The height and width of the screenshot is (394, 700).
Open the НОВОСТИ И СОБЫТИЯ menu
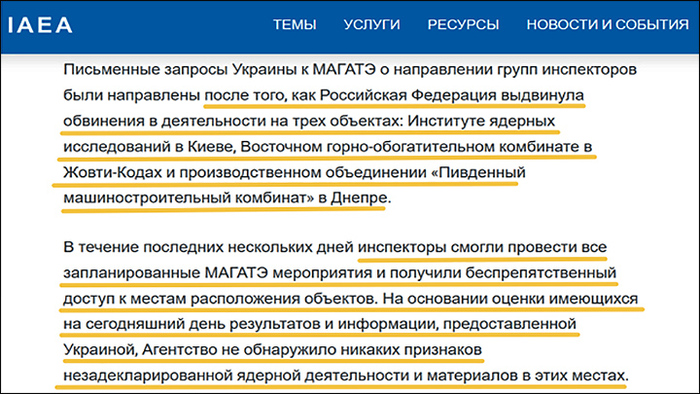[608, 25]
